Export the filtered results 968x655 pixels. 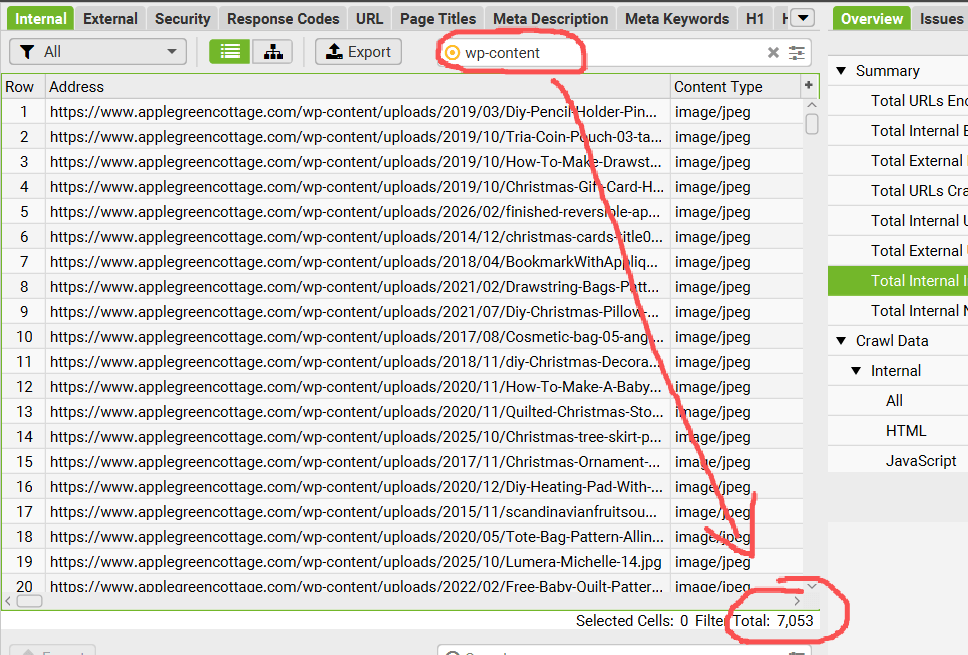(x=359, y=52)
